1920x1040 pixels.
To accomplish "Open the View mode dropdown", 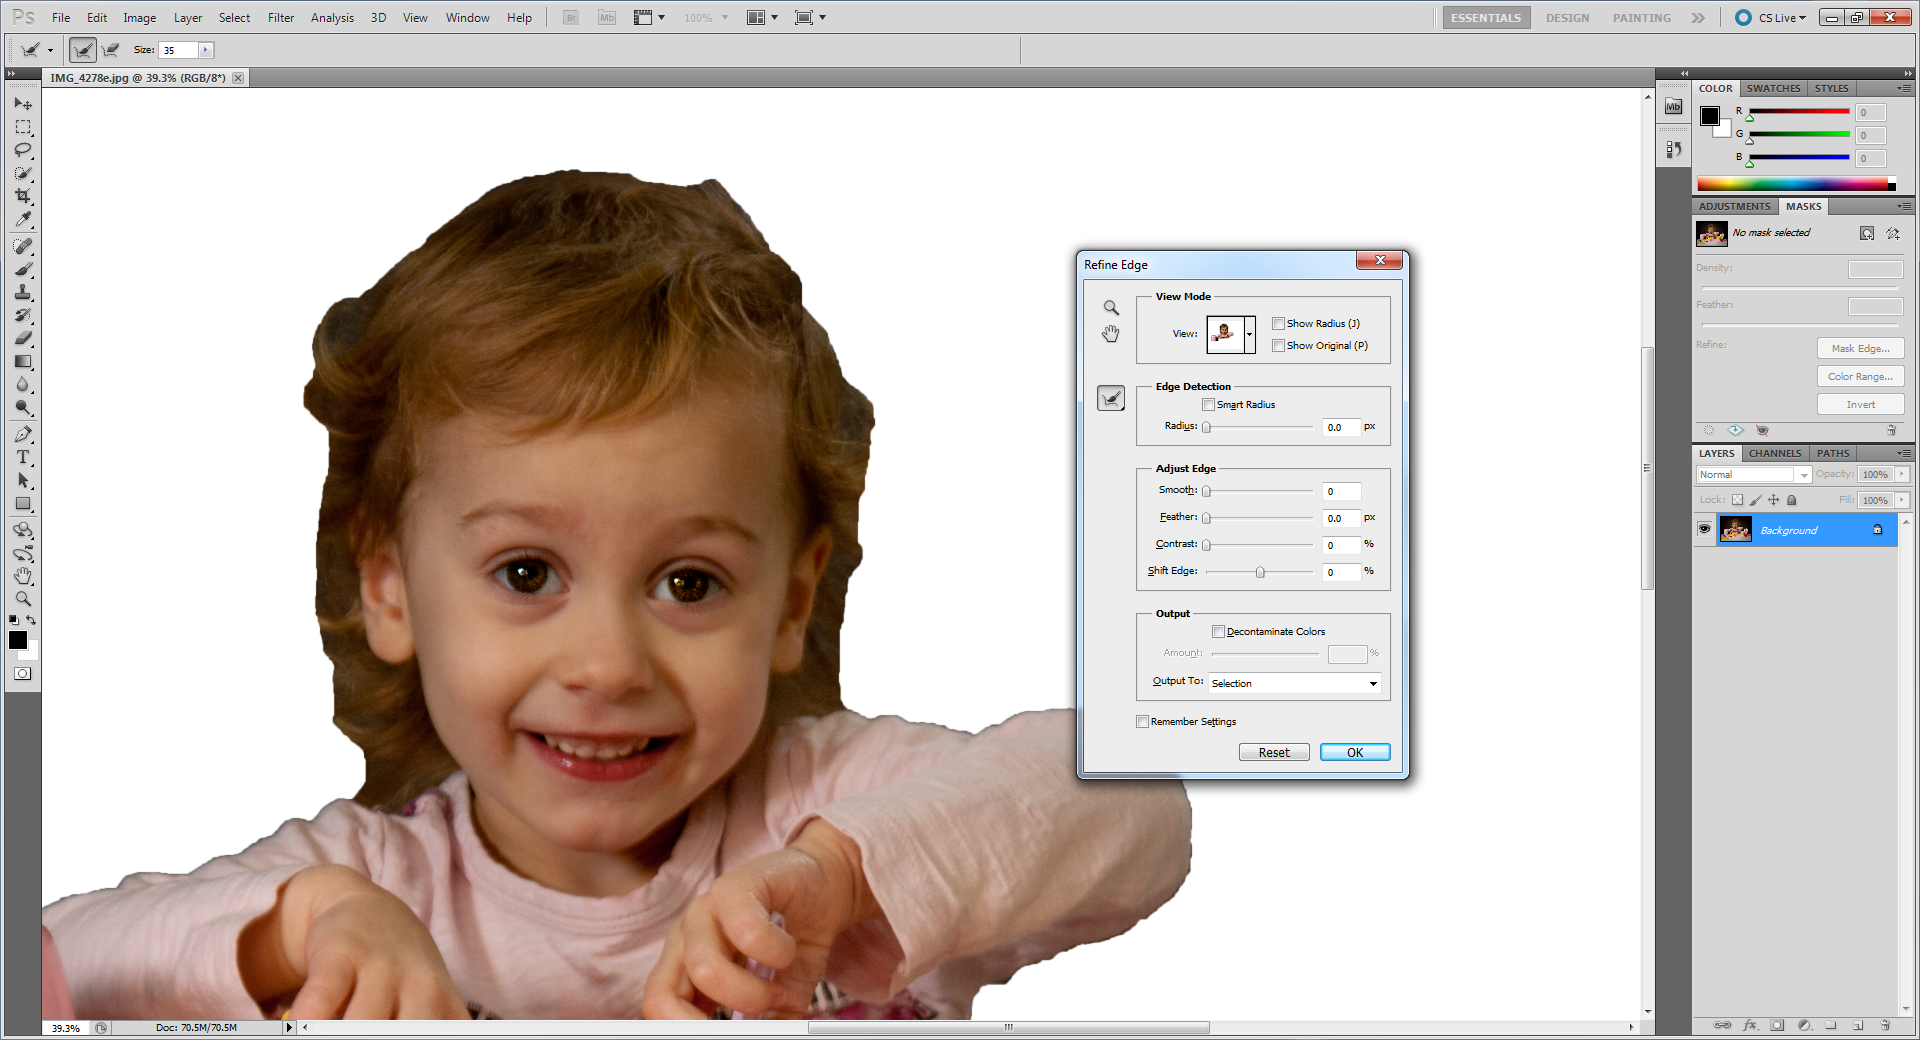I will (1250, 334).
